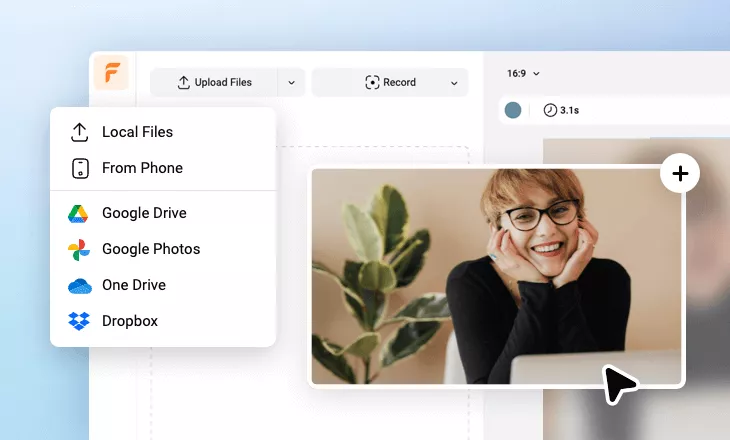This screenshot has width=730, height=440.
Task: Open the Record options chevron
Action: [x=454, y=83]
